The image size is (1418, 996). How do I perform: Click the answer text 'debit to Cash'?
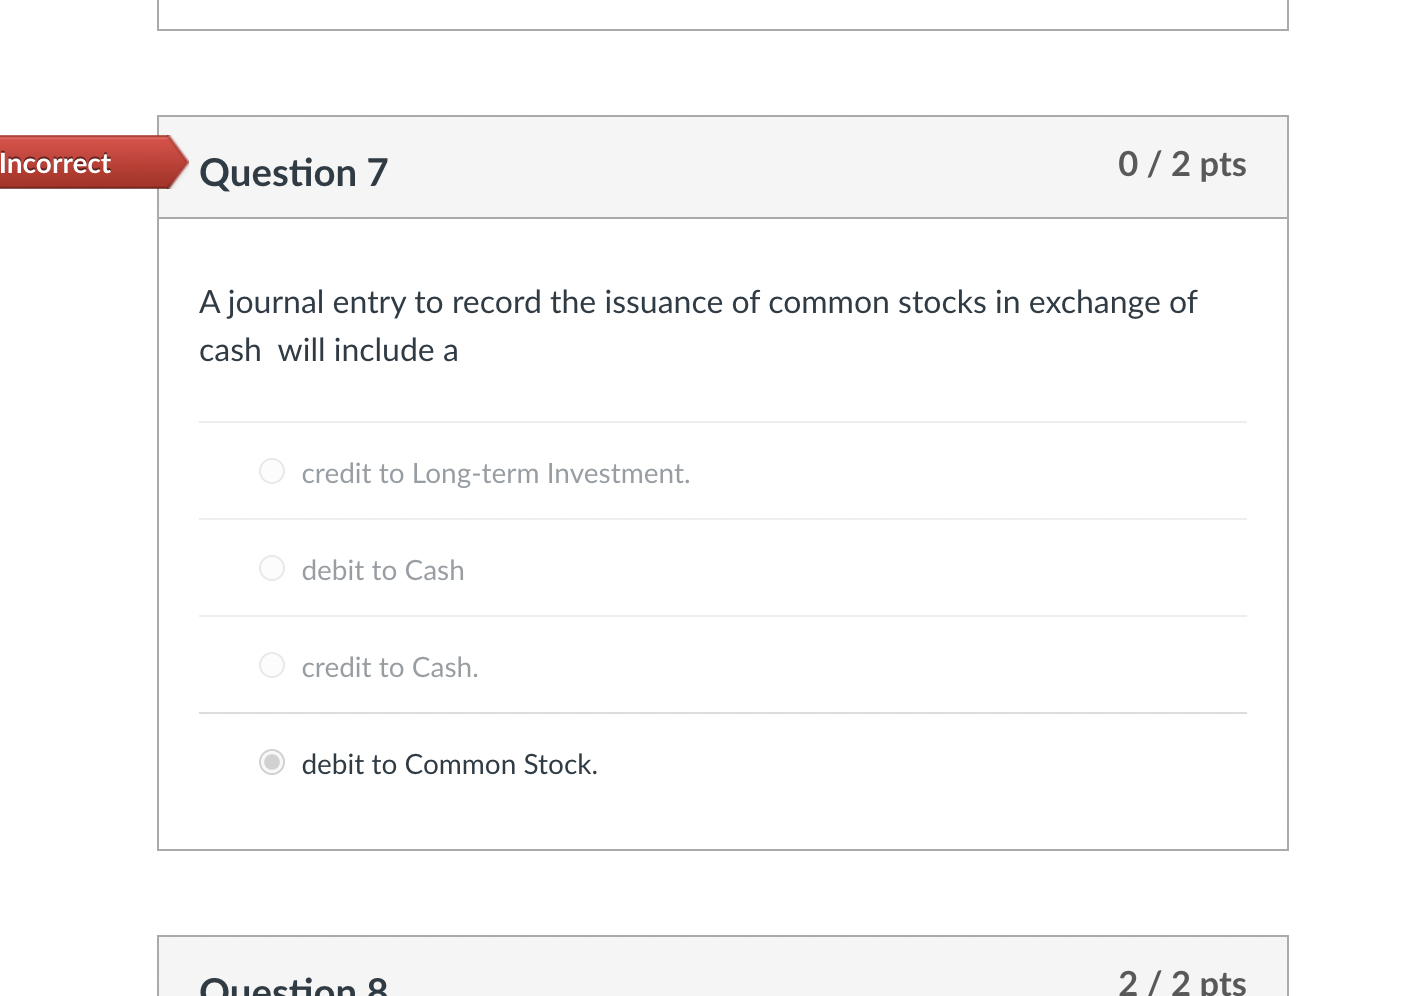382,570
